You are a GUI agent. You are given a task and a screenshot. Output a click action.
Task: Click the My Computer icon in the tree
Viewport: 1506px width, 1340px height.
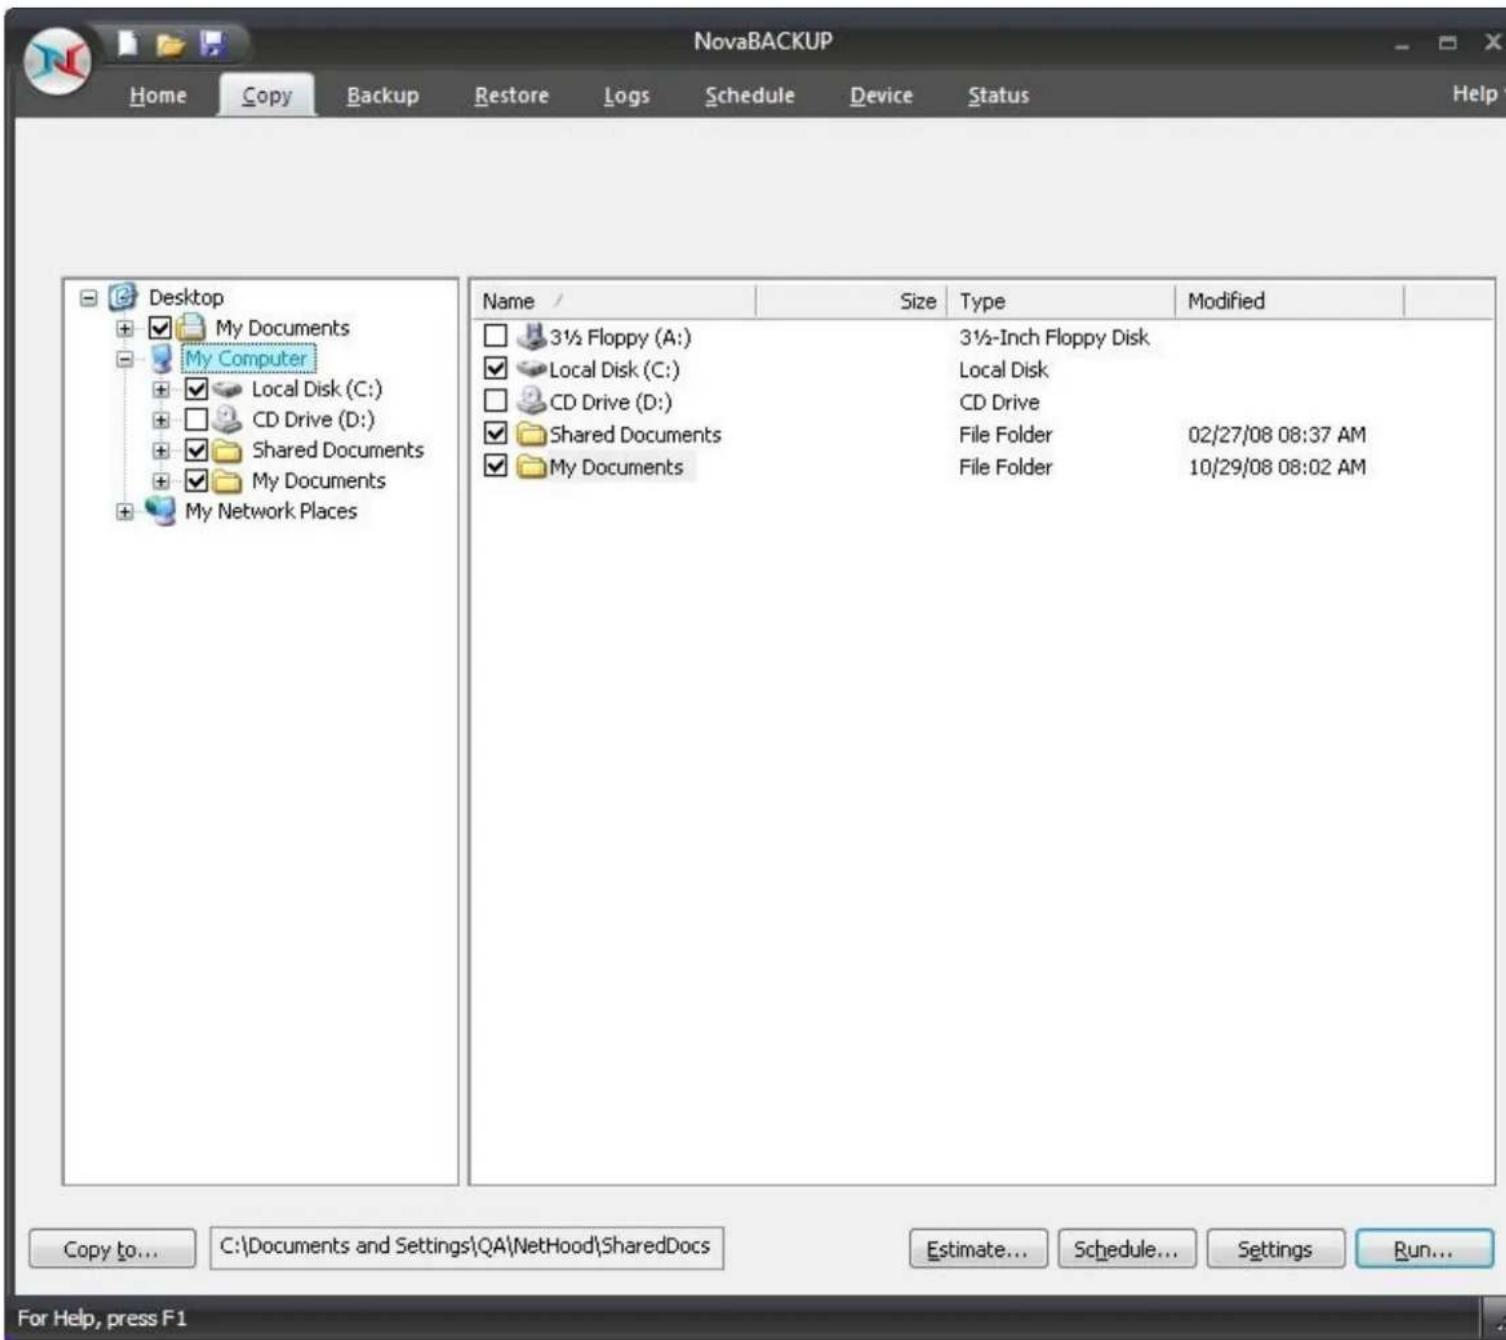pos(161,358)
